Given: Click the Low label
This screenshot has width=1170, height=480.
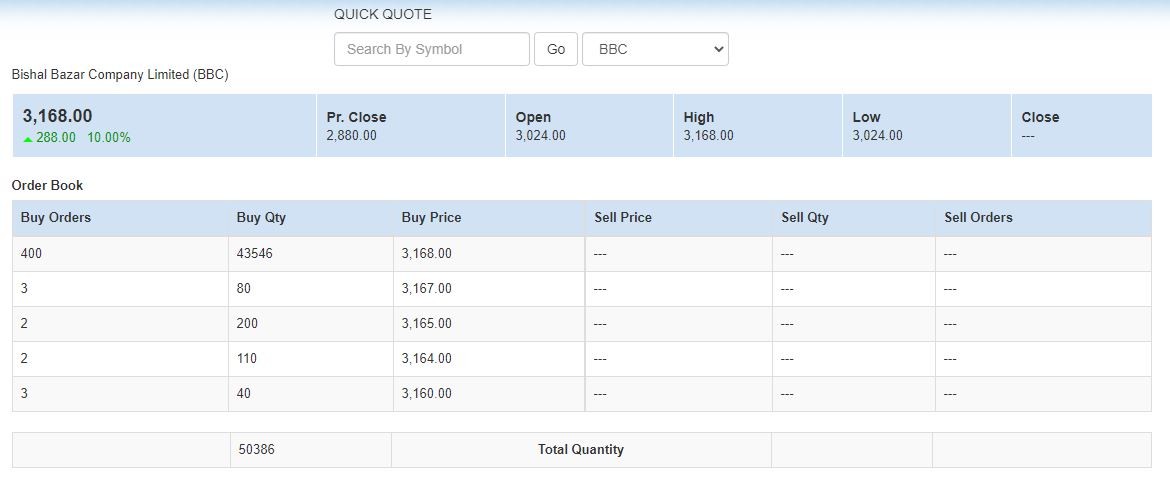Looking at the screenshot, I should (866, 117).
